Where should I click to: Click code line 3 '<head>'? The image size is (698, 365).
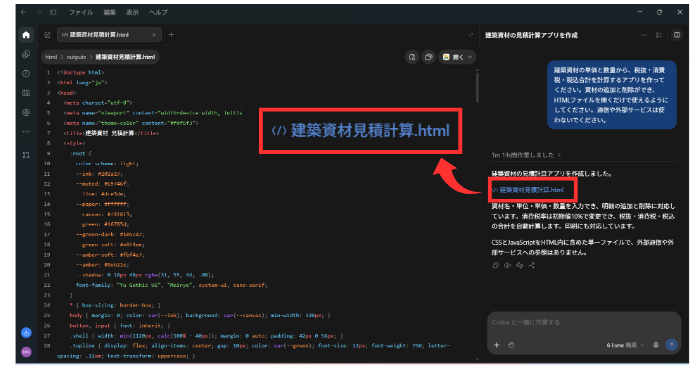(67, 93)
